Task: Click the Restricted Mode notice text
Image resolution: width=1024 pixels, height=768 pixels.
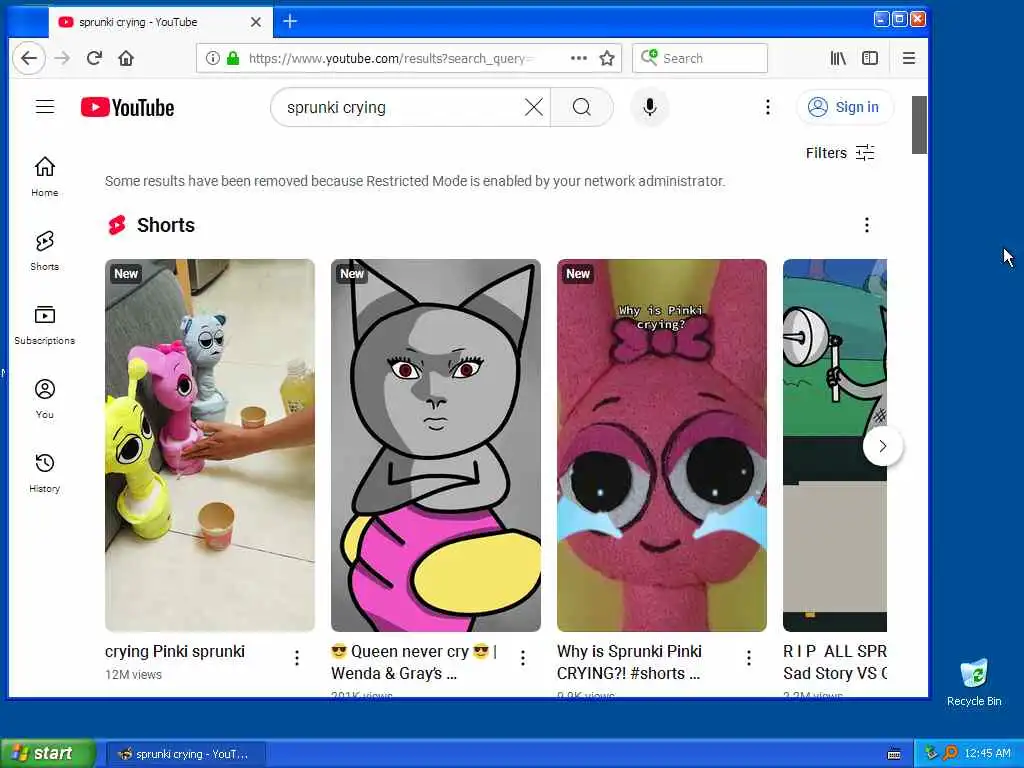Action: click(x=415, y=181)
